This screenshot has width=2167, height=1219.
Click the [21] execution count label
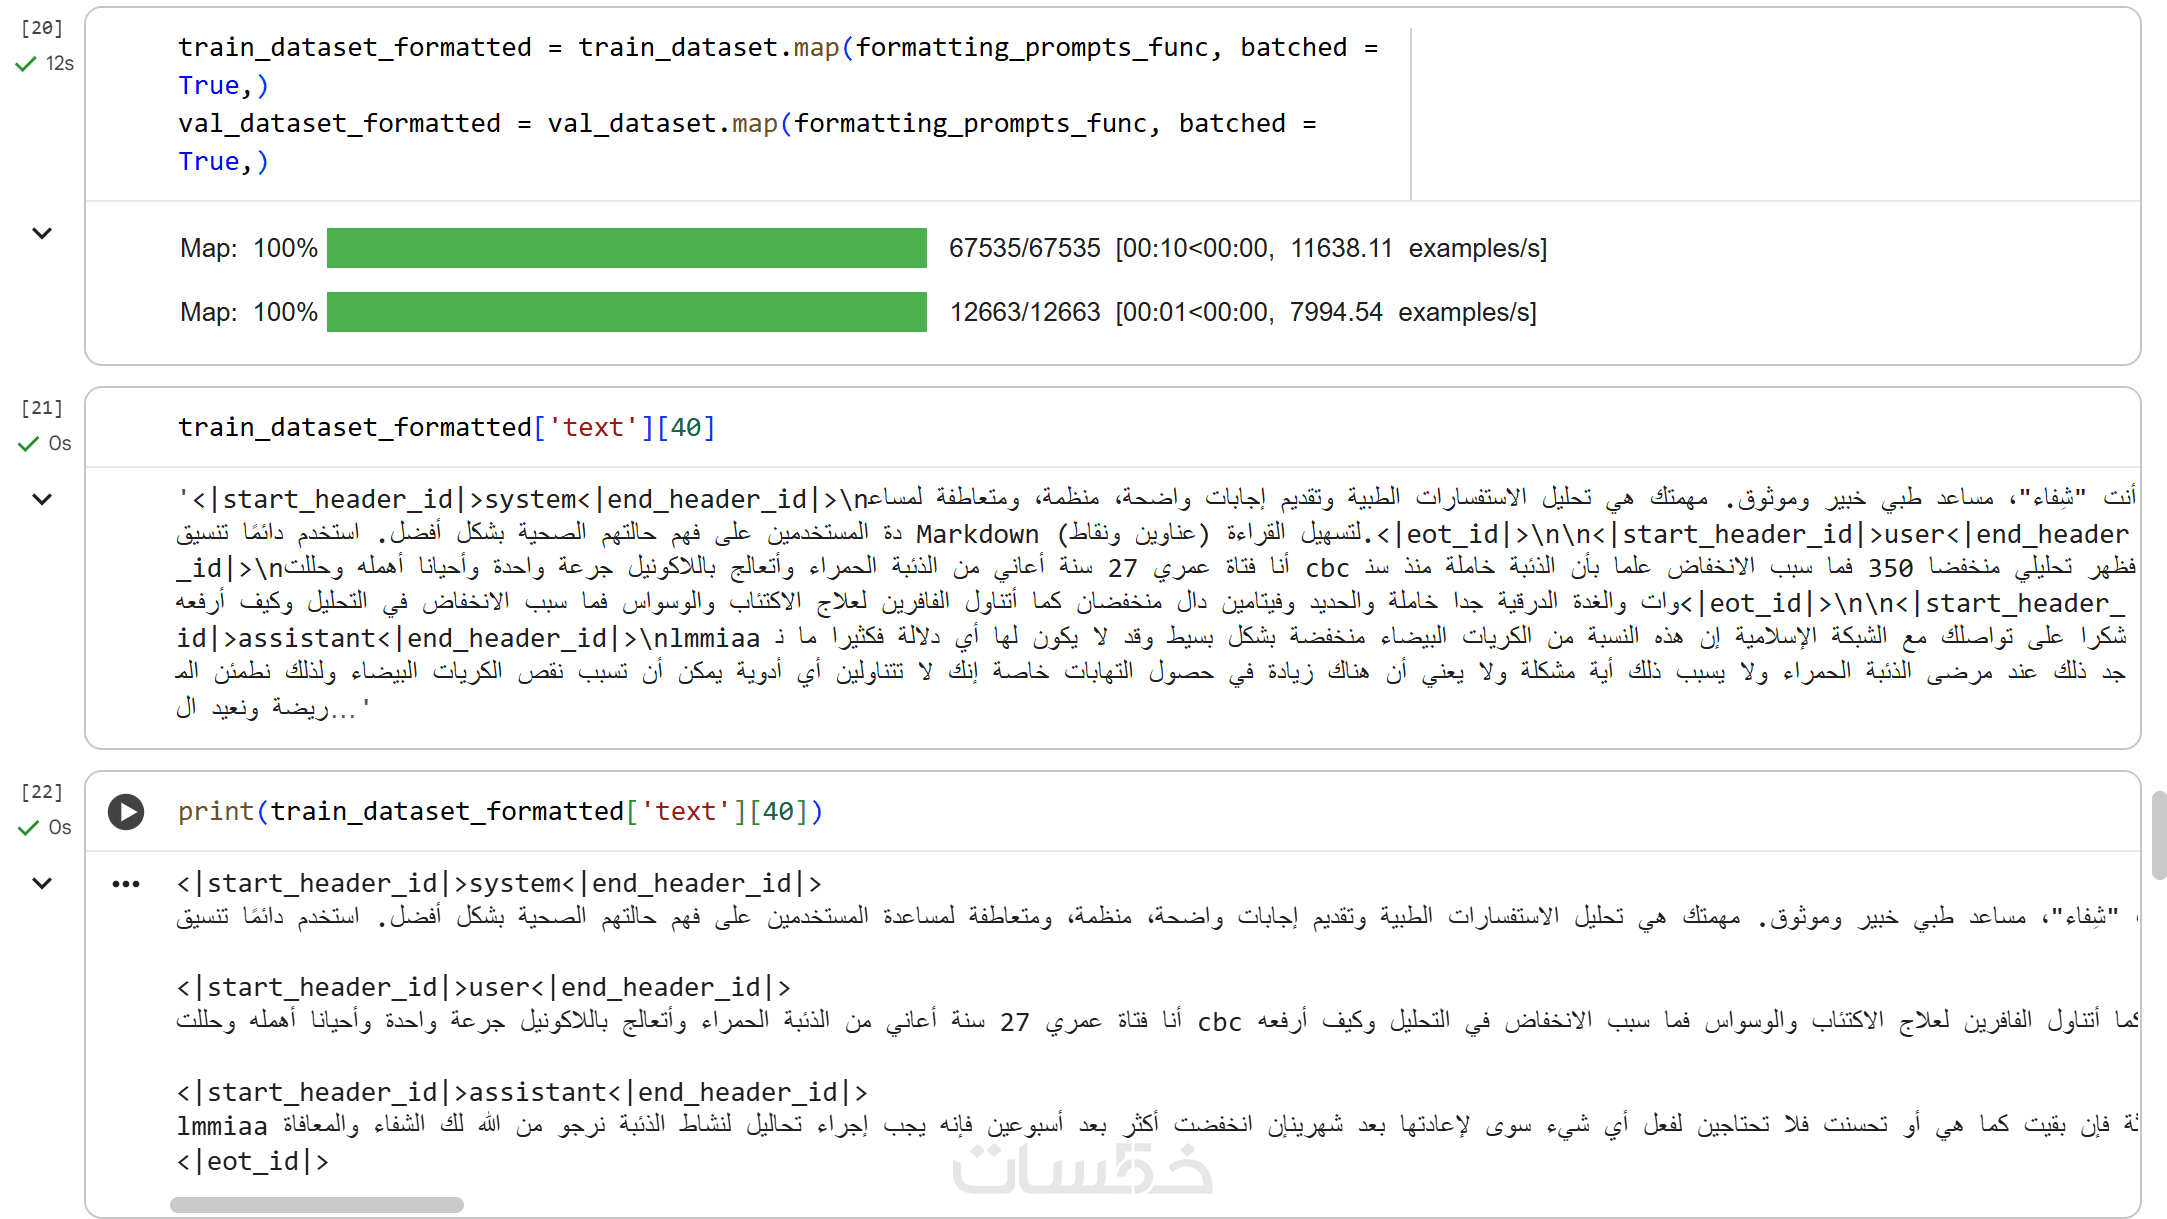tap(42, 408)
